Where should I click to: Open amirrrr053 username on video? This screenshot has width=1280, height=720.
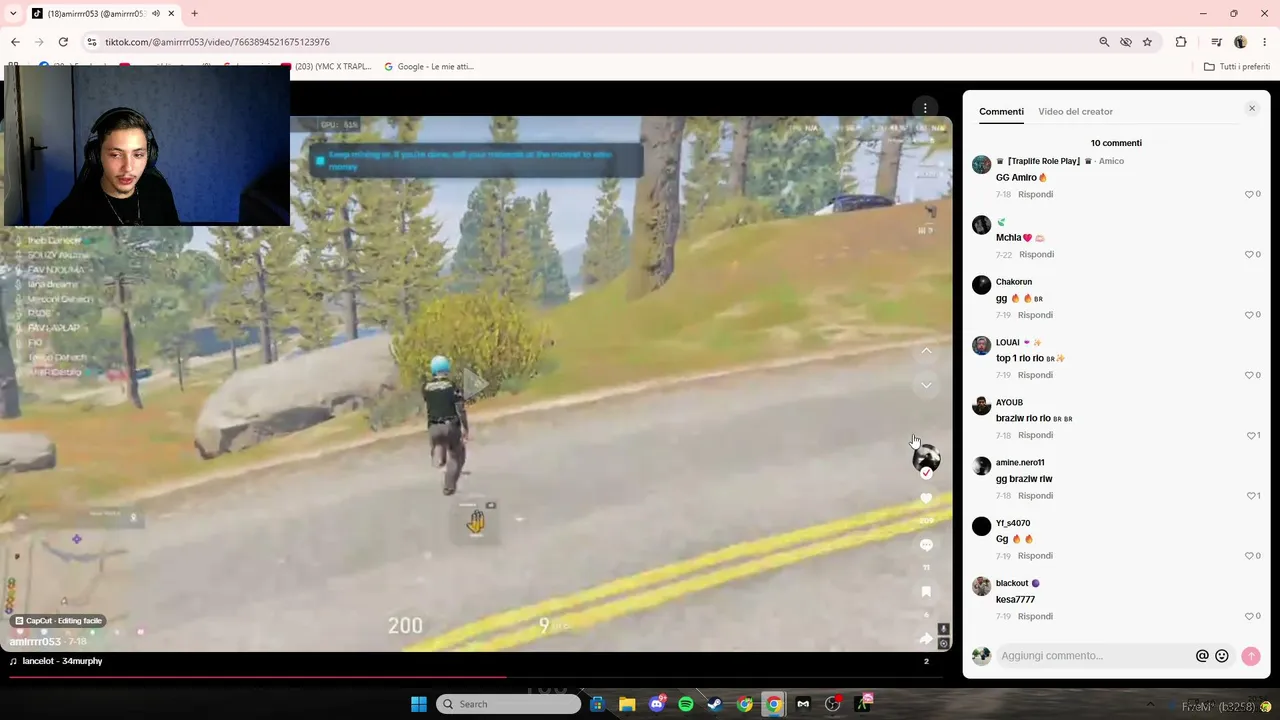click(x=35, y=642)
